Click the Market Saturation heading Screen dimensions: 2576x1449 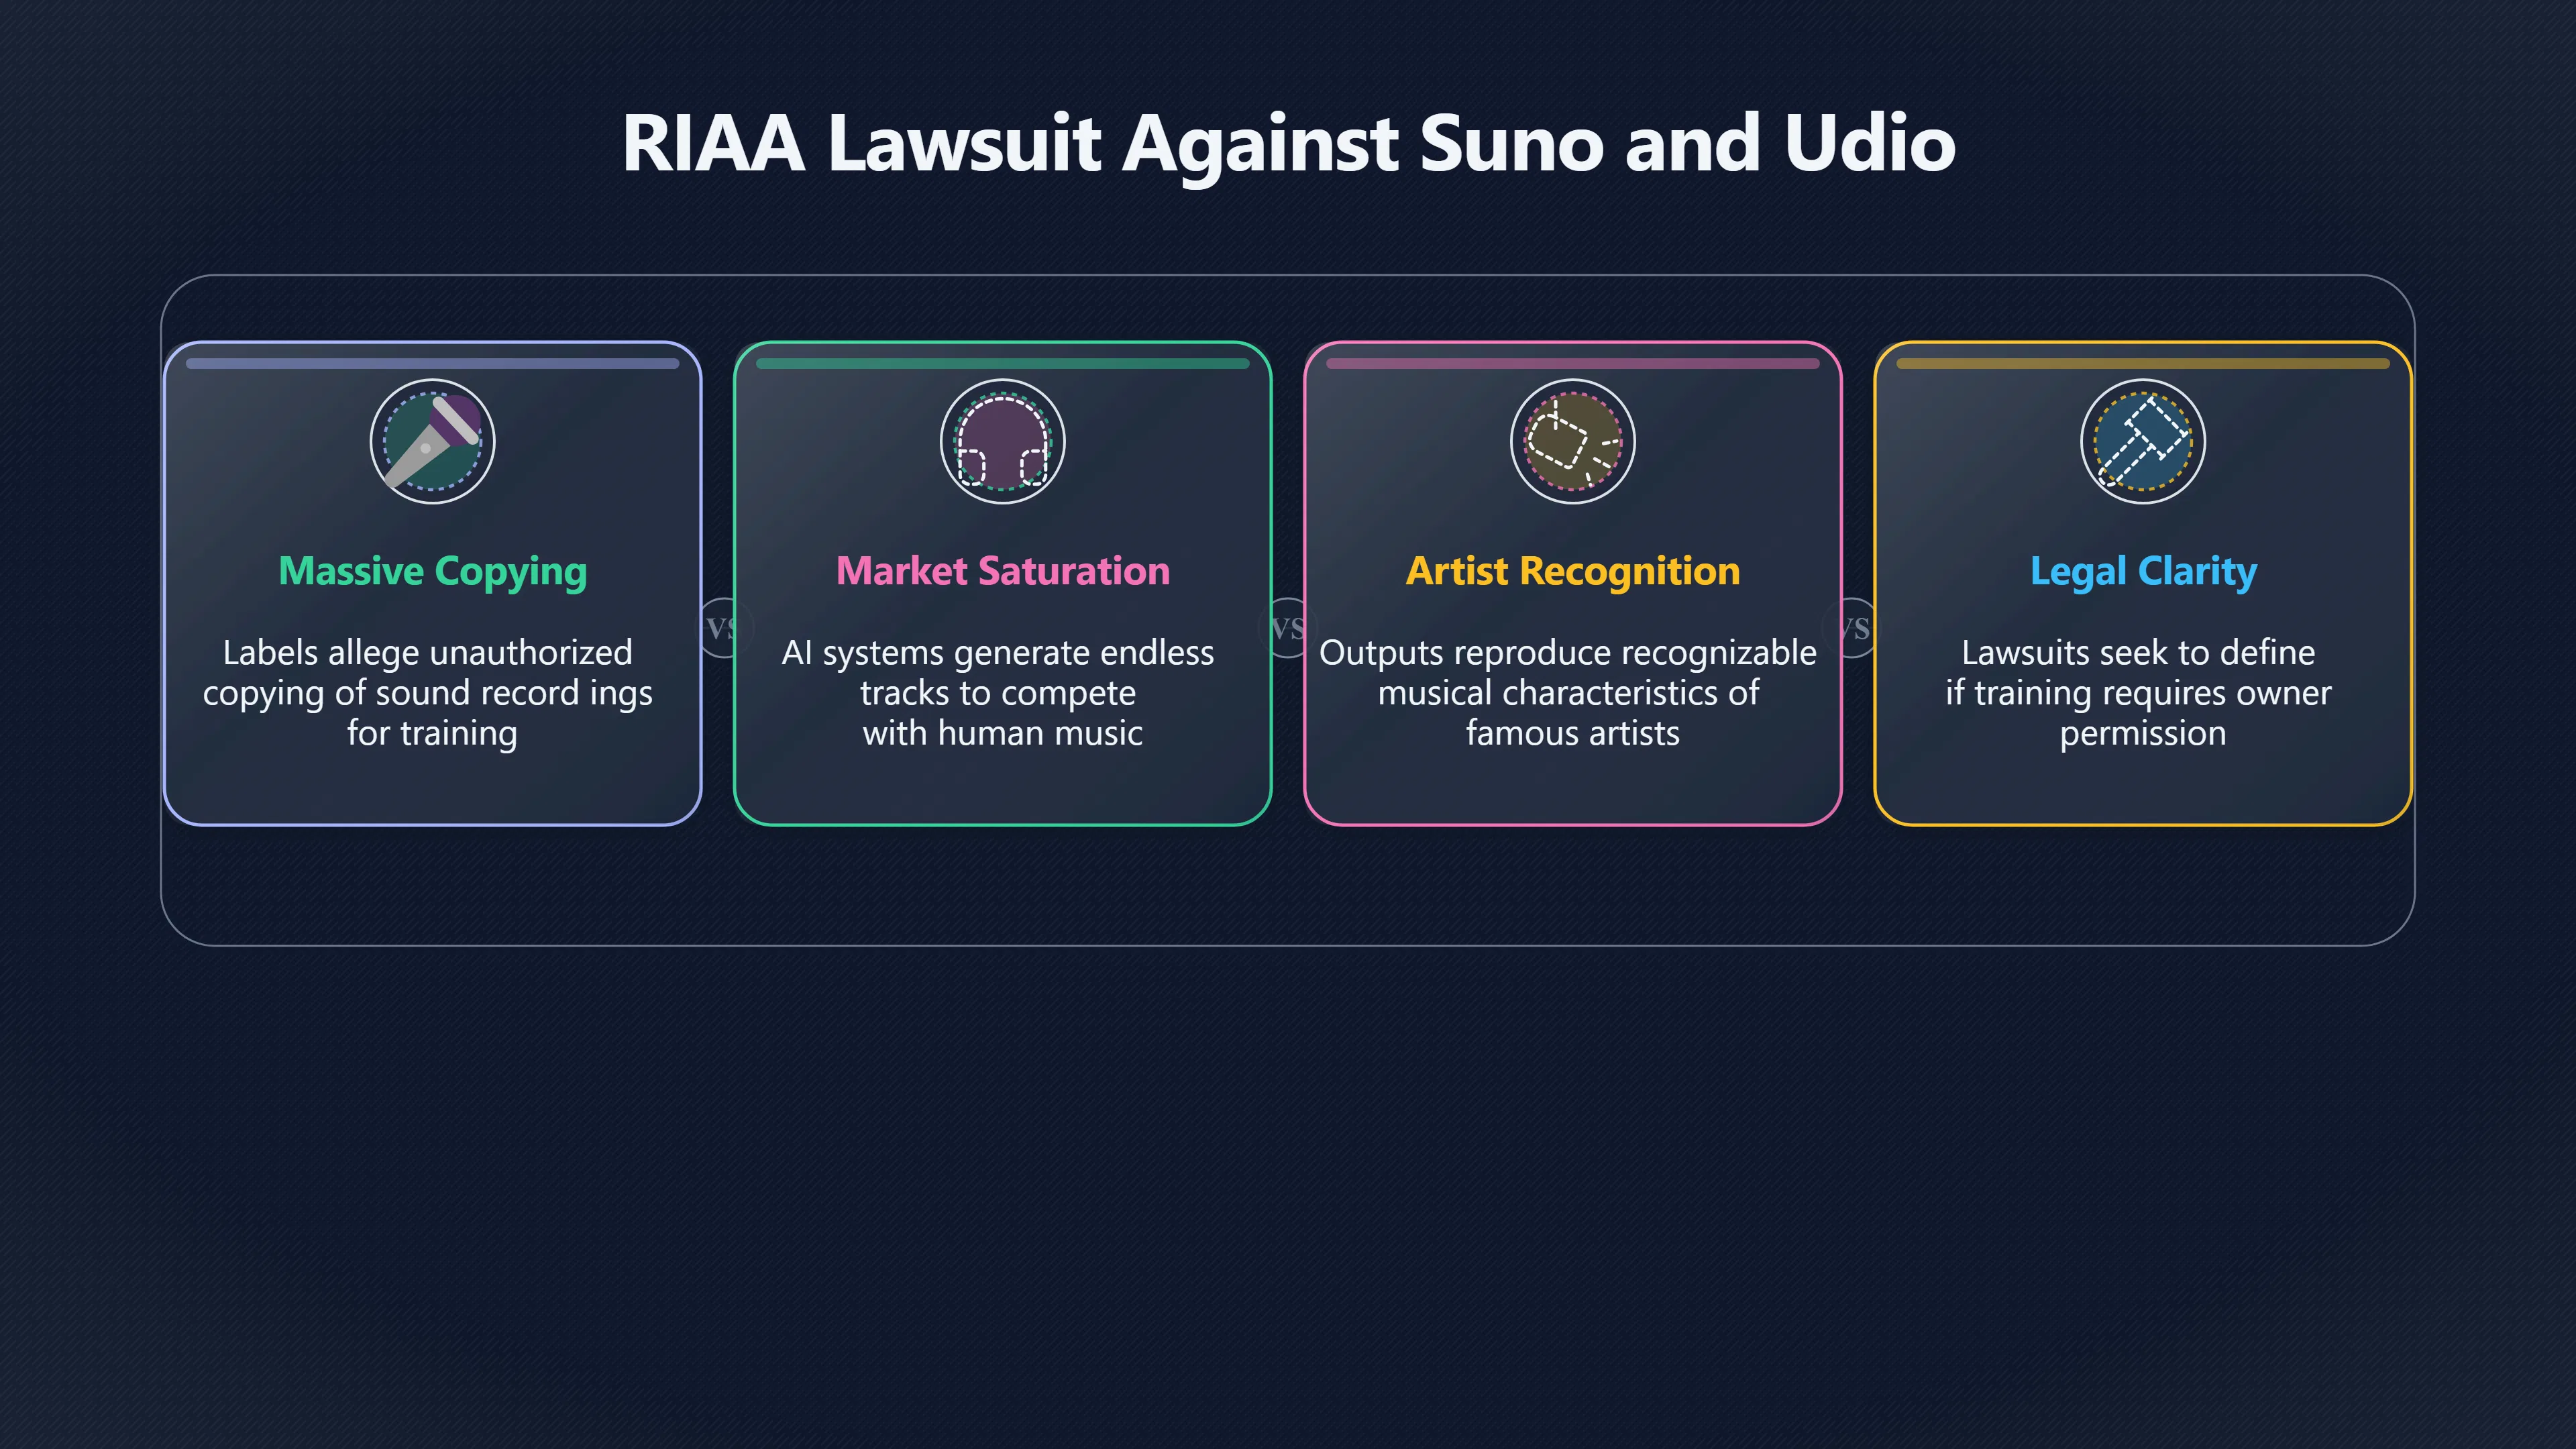point(1002,571)
